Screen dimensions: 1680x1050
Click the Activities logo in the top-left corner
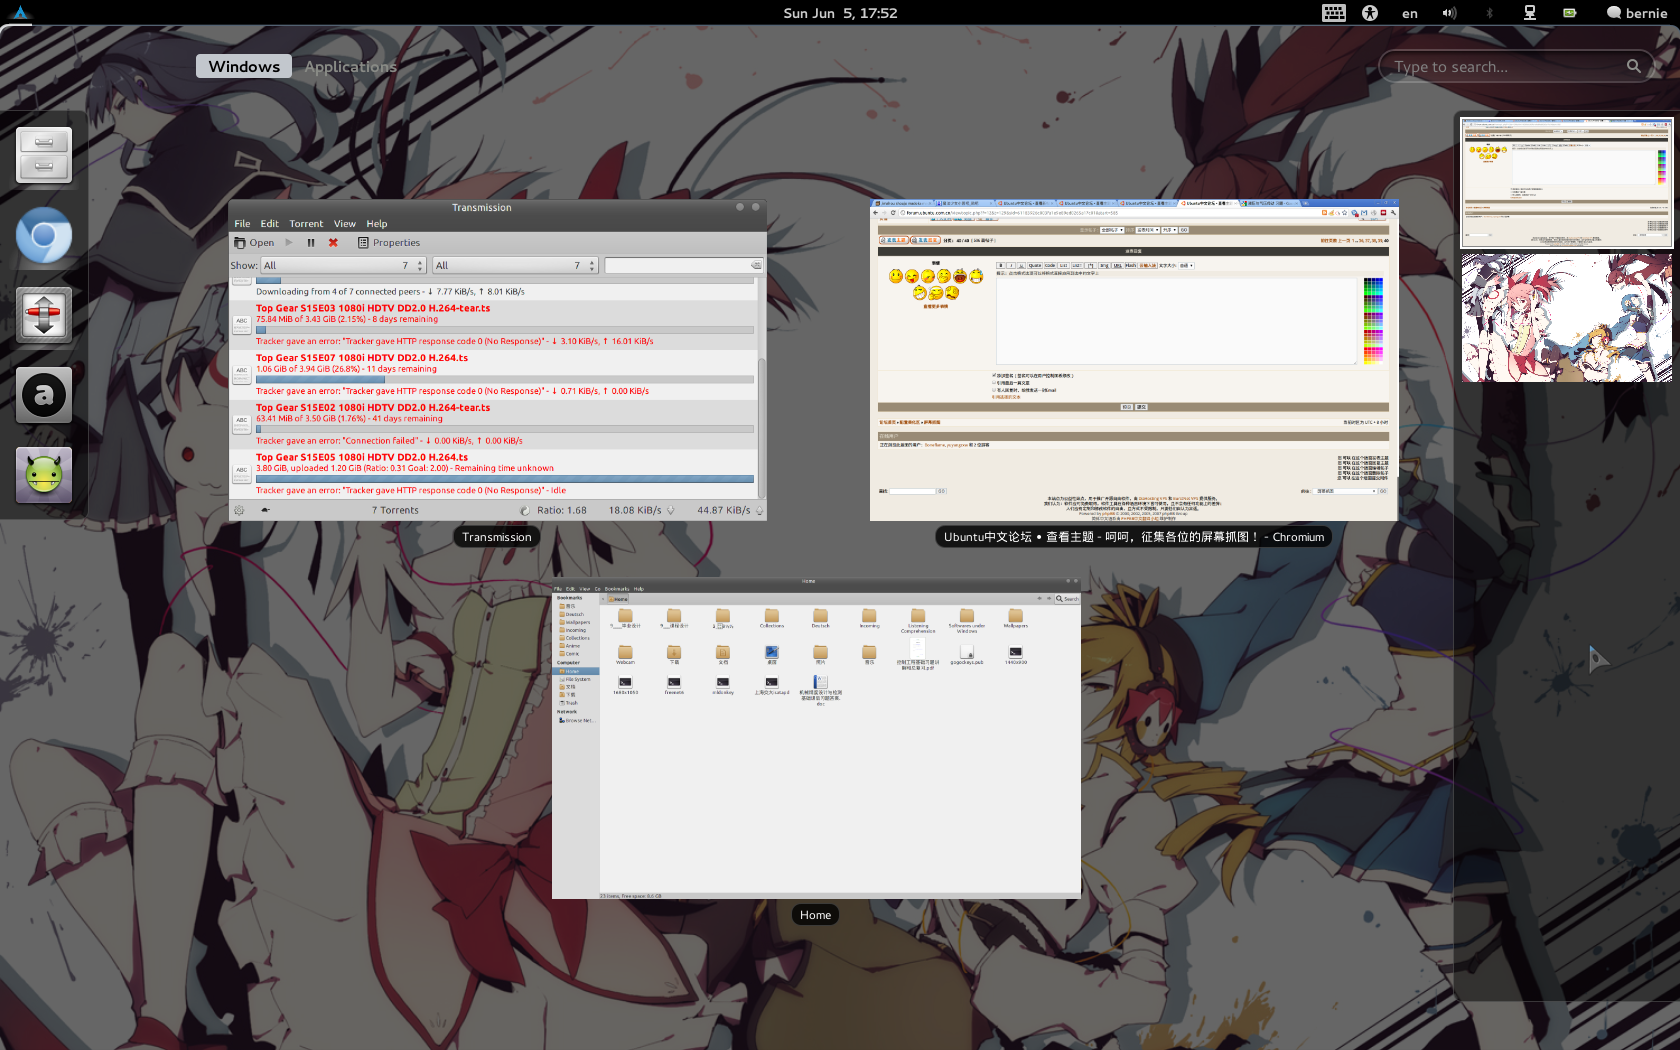(20, 12)
